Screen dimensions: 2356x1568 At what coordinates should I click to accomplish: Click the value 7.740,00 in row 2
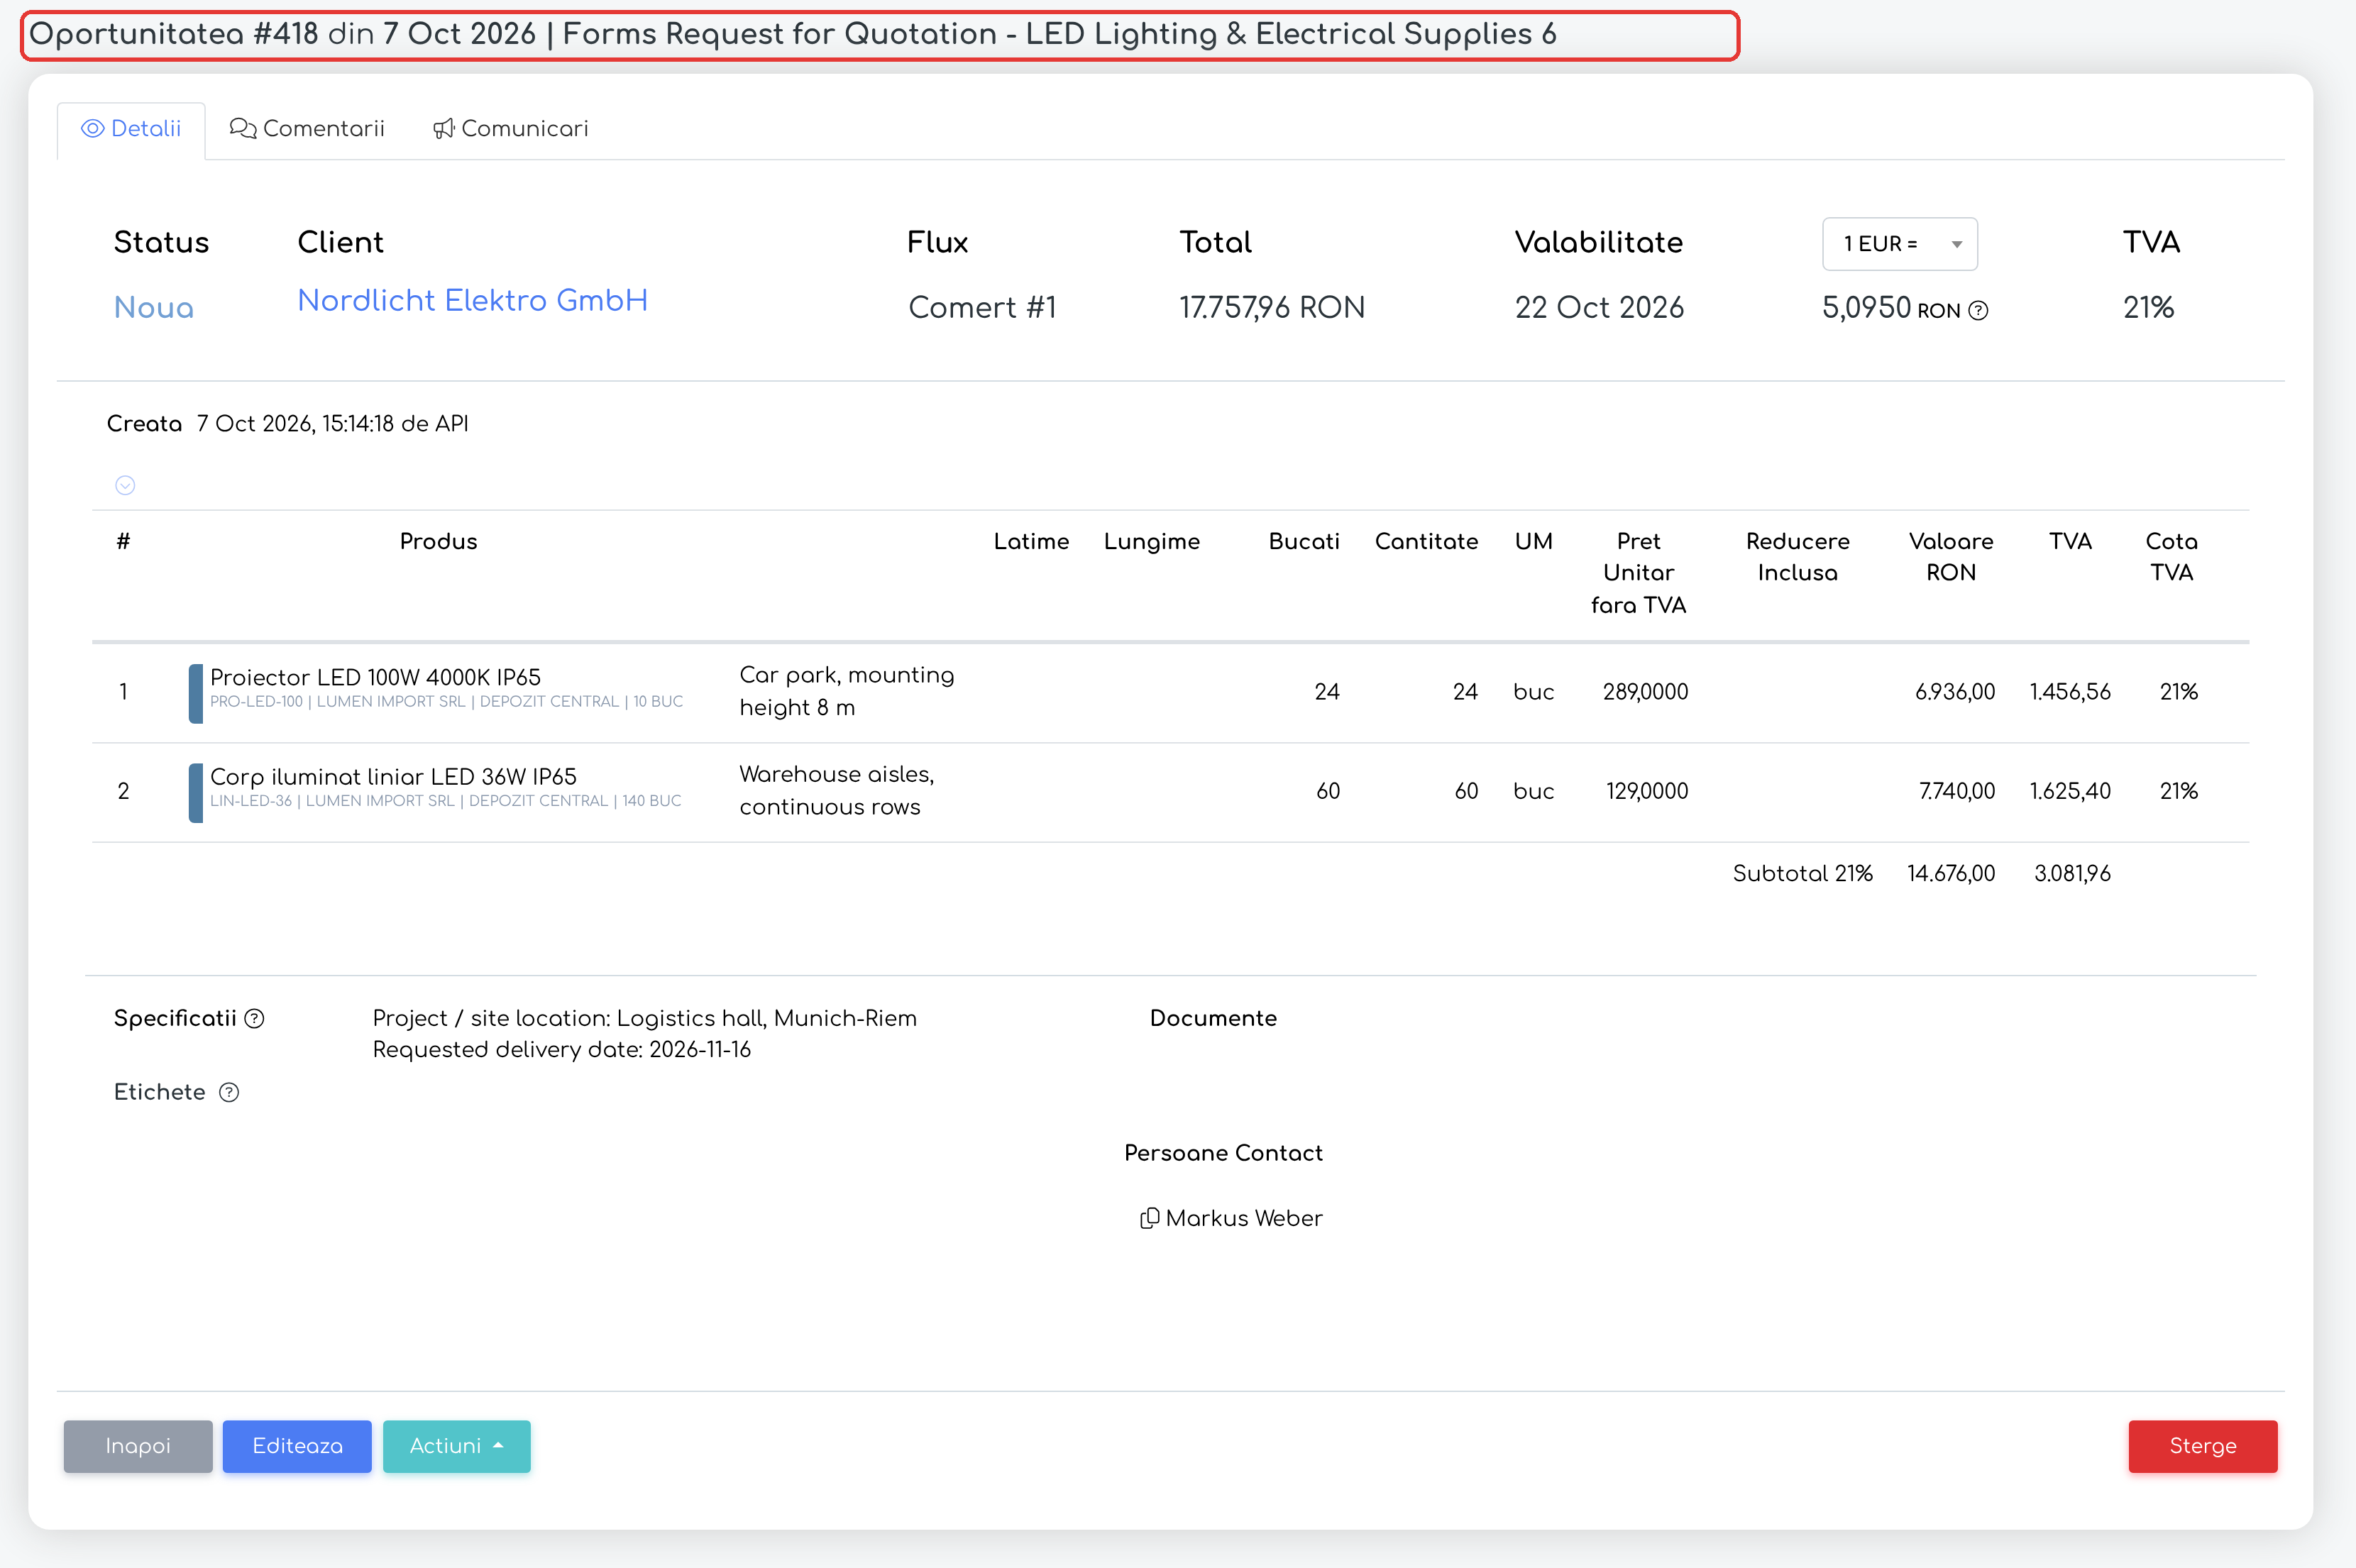(1956, 791)
